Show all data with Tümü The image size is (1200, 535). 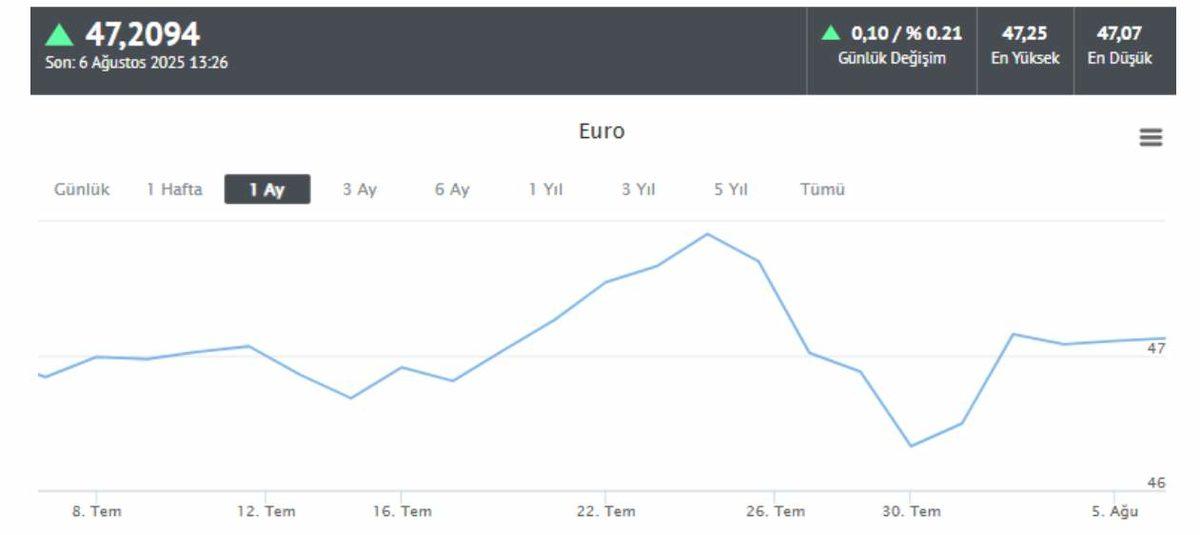pos(823,189)
